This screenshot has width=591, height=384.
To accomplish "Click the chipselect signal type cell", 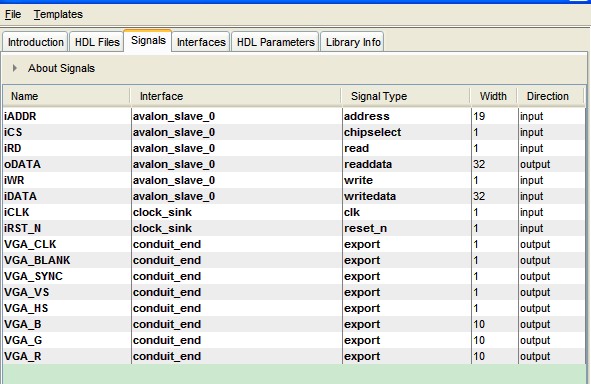I will pyautogui.click(x=407, y=132).
